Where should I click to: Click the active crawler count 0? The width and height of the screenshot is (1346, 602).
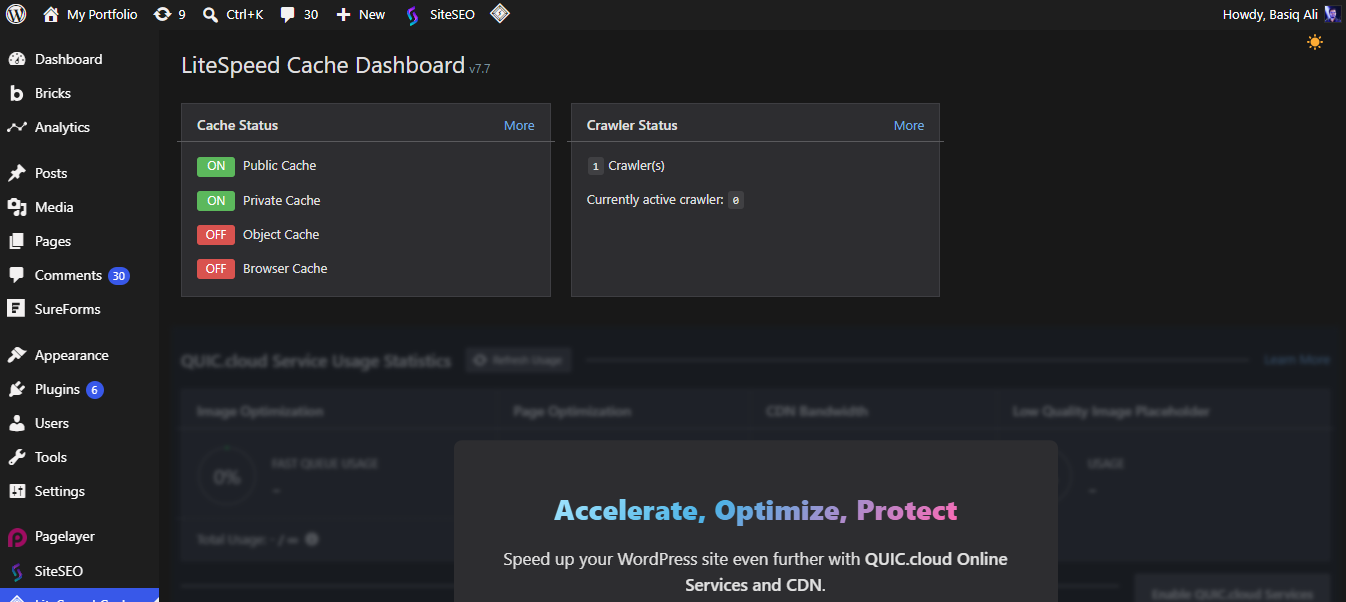coord(736,200)
